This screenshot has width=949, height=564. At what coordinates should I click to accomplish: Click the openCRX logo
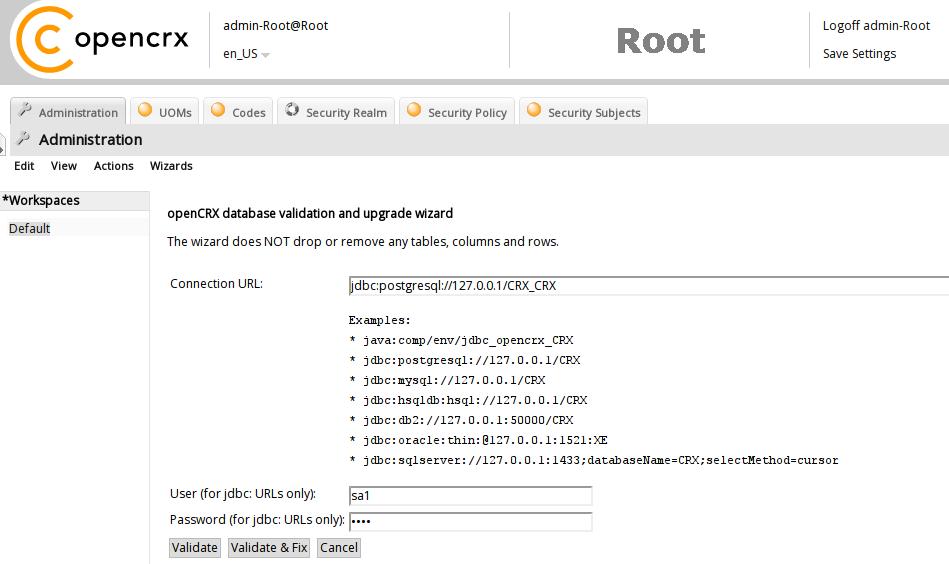pos(102,39)
